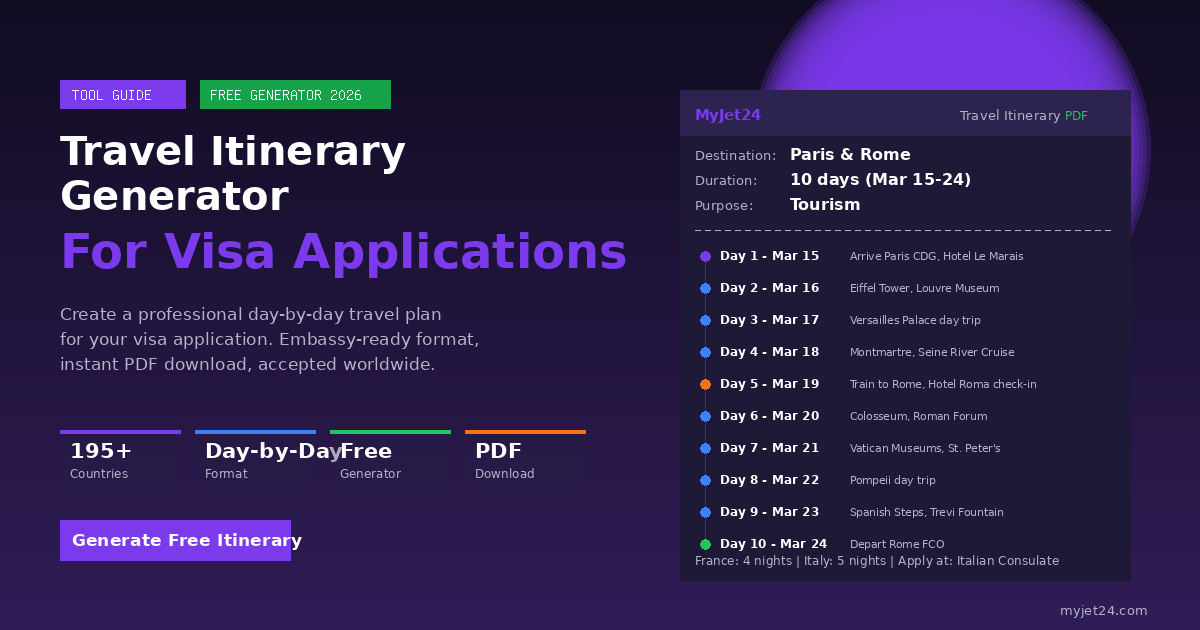Screen dimensions: 1200x630
Task: Select the marker next to Day 7
Action: click(x=705, y=448)
